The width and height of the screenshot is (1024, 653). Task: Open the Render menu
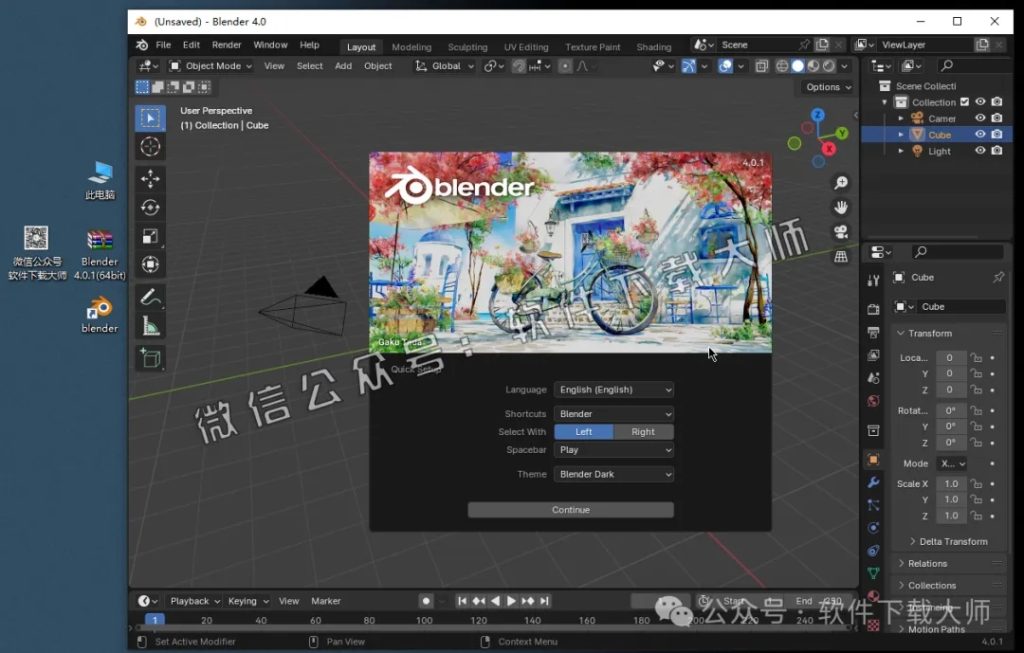226,44
